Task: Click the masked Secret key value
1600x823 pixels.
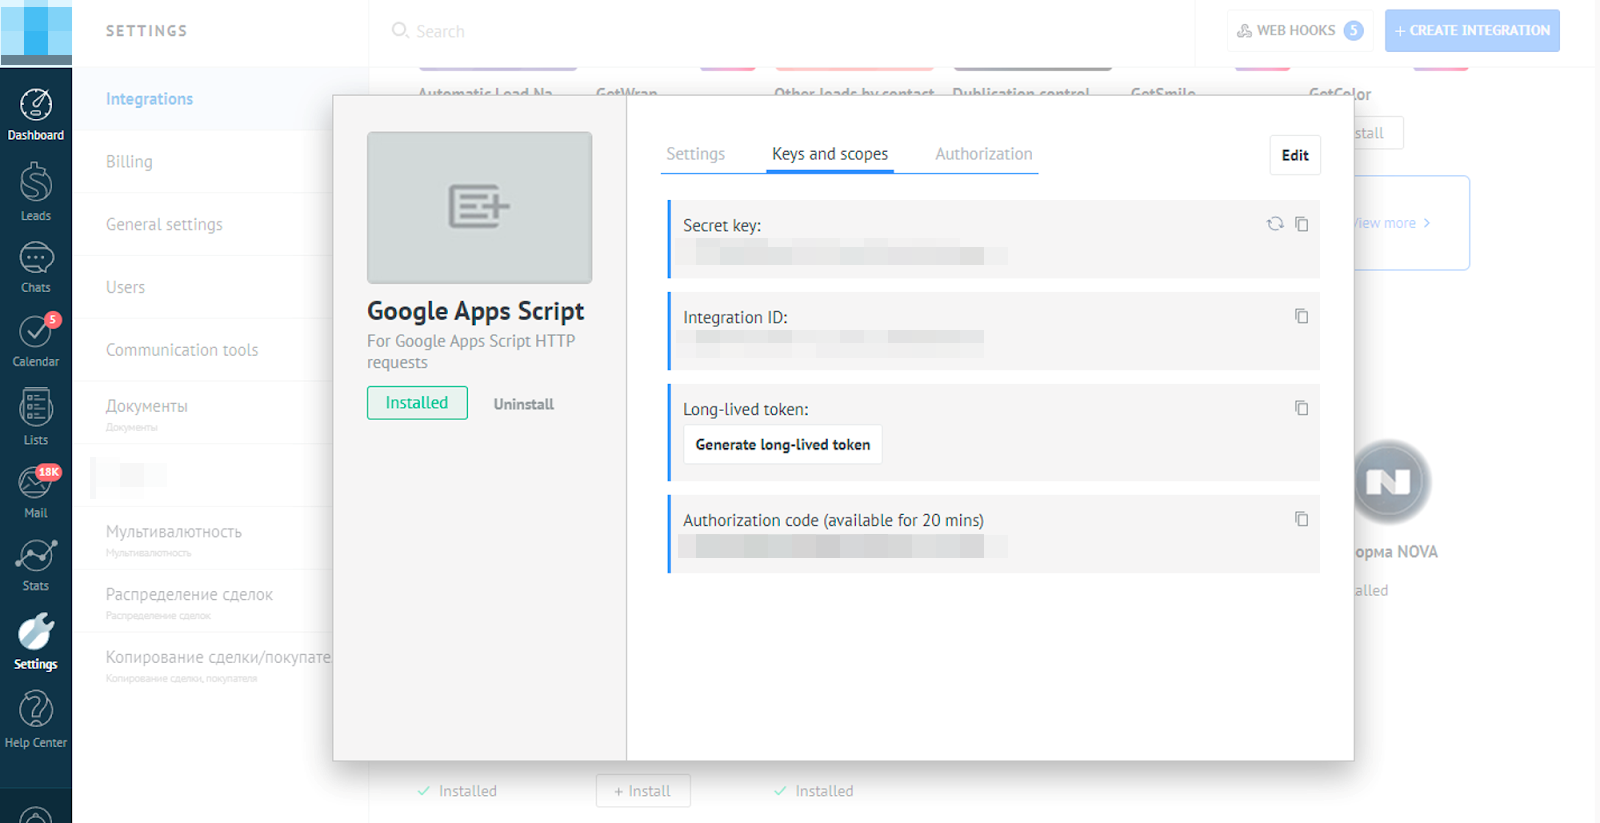Action: click(x=841, y=255)
